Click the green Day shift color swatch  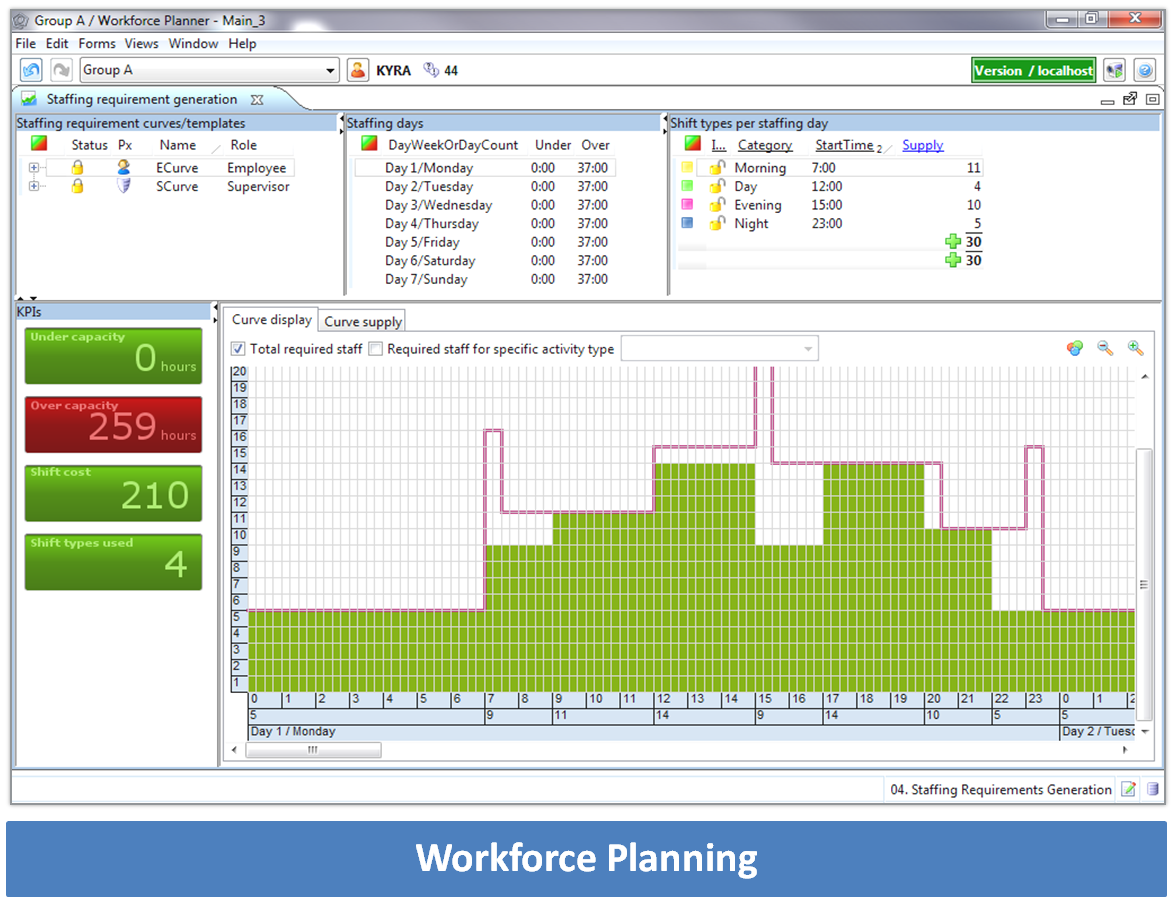click(687, 185)
